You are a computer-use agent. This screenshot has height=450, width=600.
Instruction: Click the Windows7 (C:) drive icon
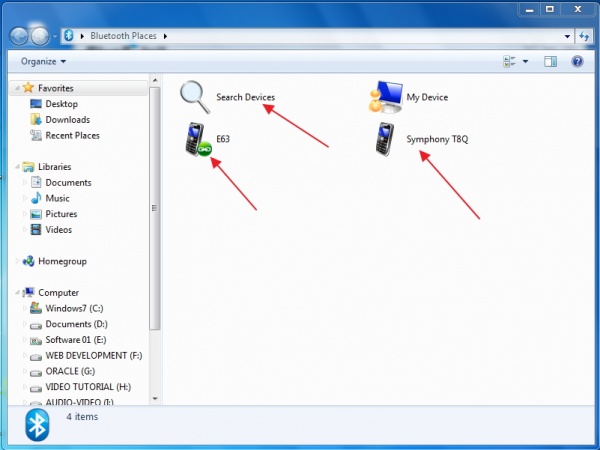pos(36,308)
